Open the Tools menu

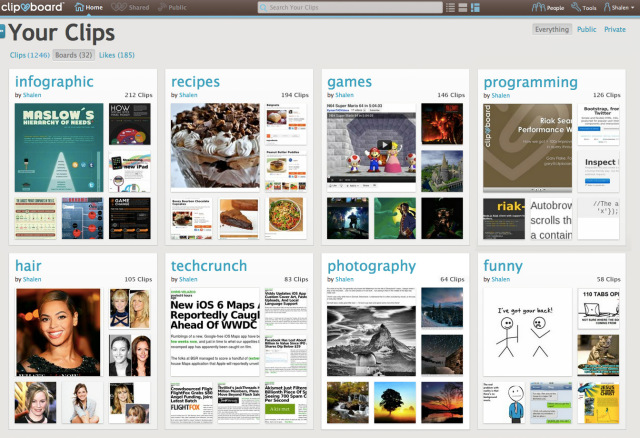tap(584, 7)
